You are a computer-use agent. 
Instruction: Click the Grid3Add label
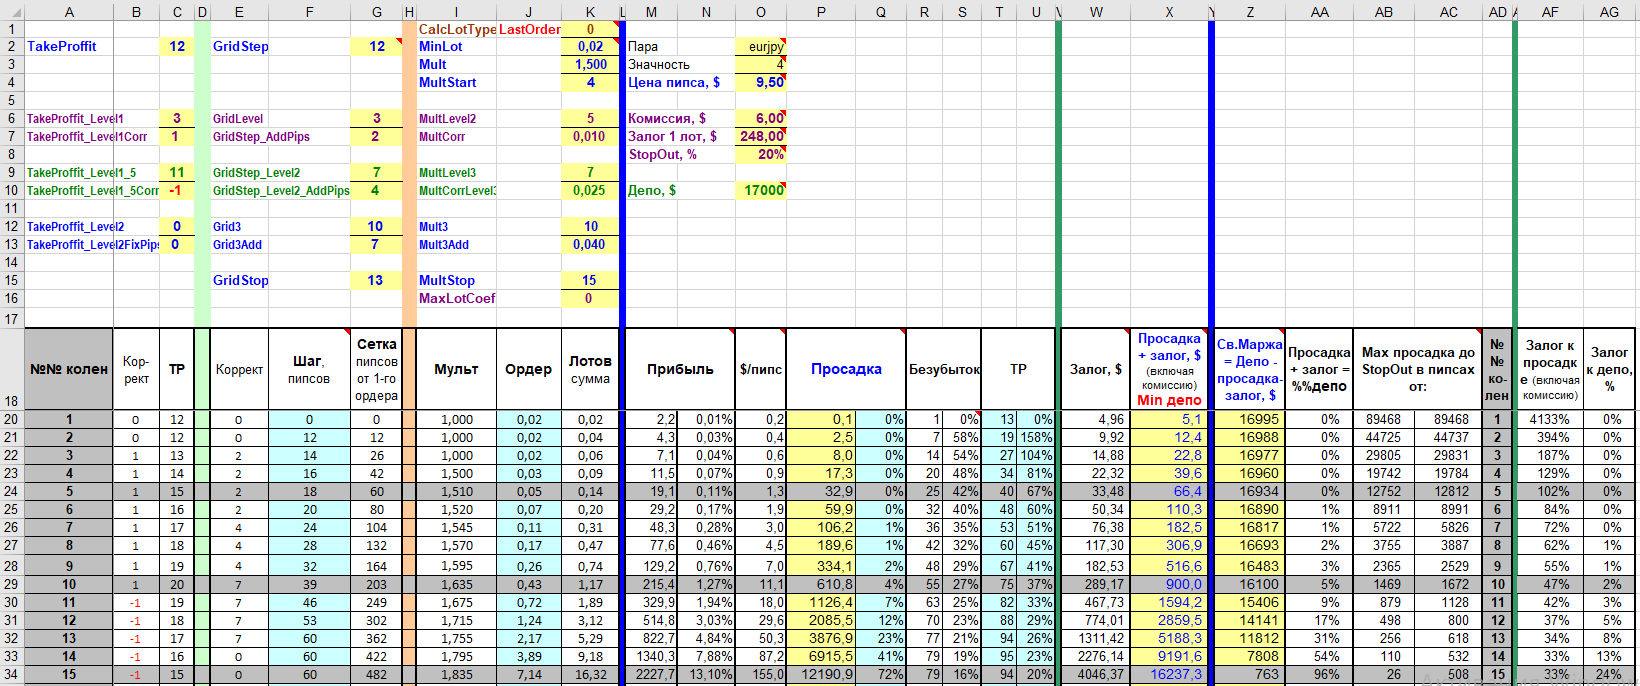coord(238,244)
